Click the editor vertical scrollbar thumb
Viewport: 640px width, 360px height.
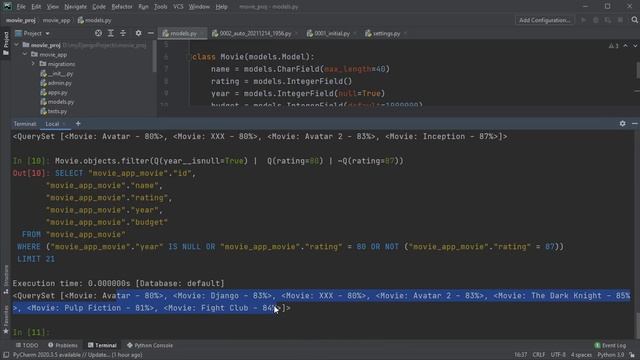click(x=638, y=70)
